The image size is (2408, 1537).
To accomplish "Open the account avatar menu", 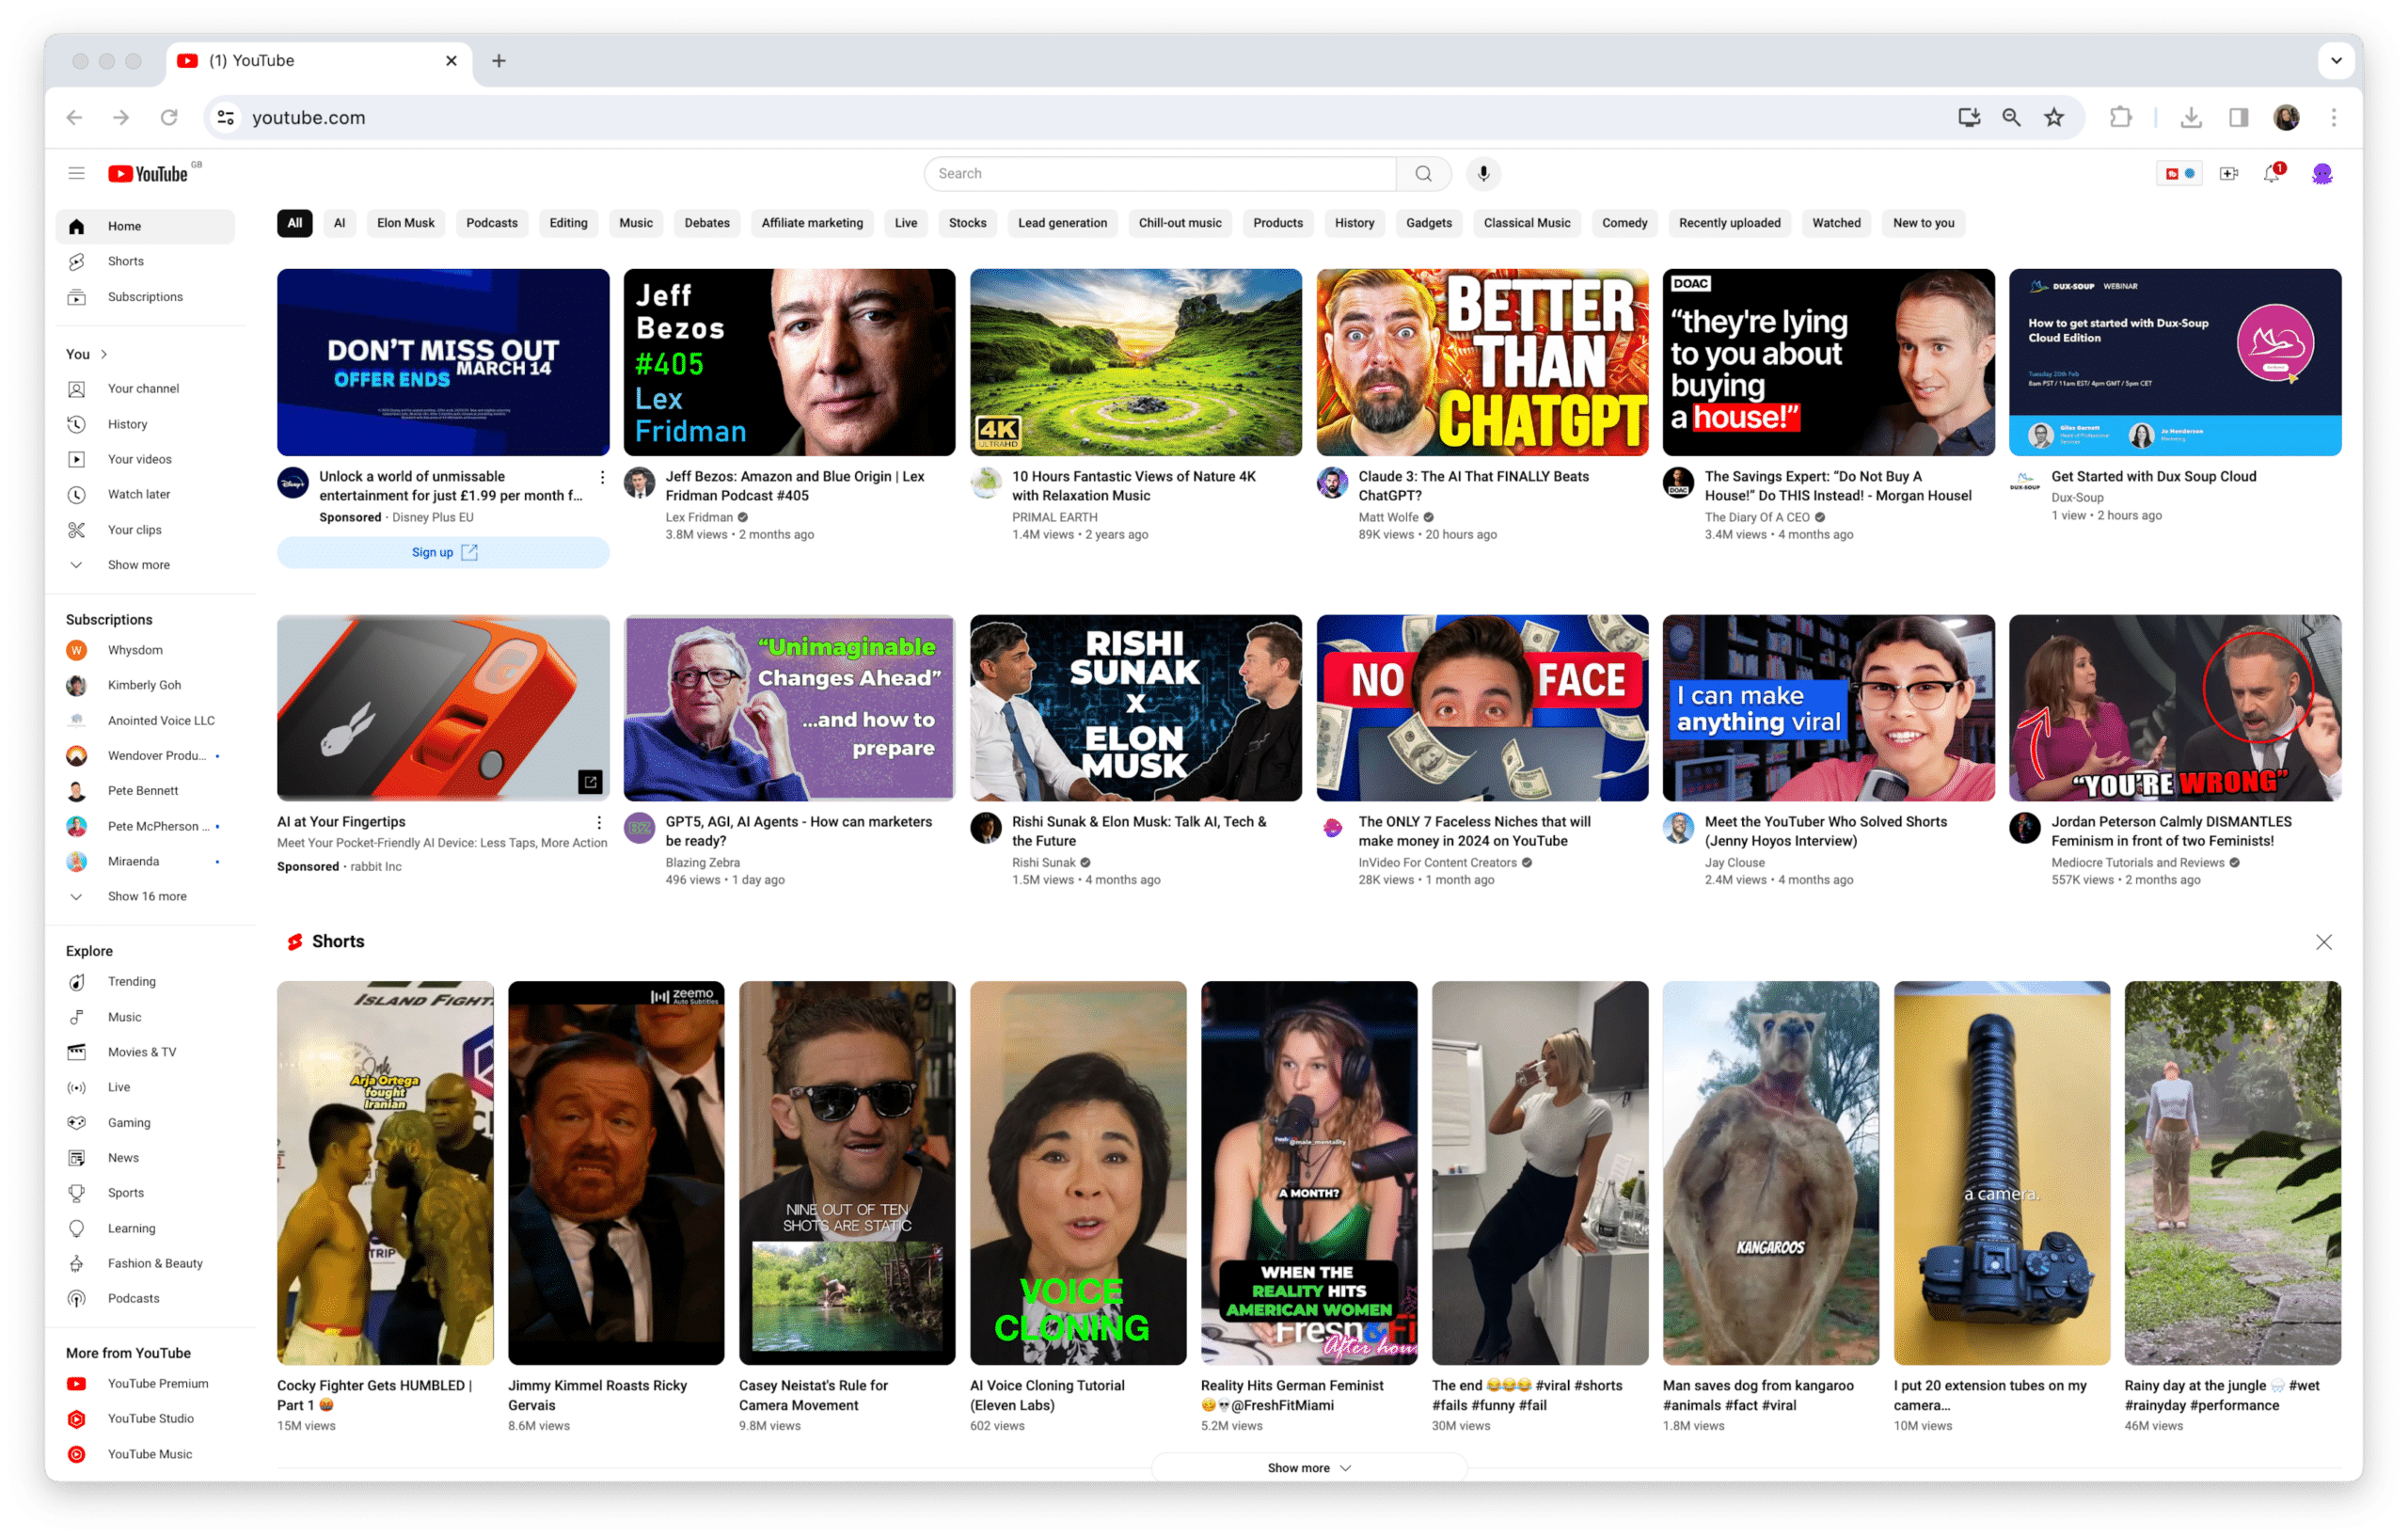I will coord(2322,173).
